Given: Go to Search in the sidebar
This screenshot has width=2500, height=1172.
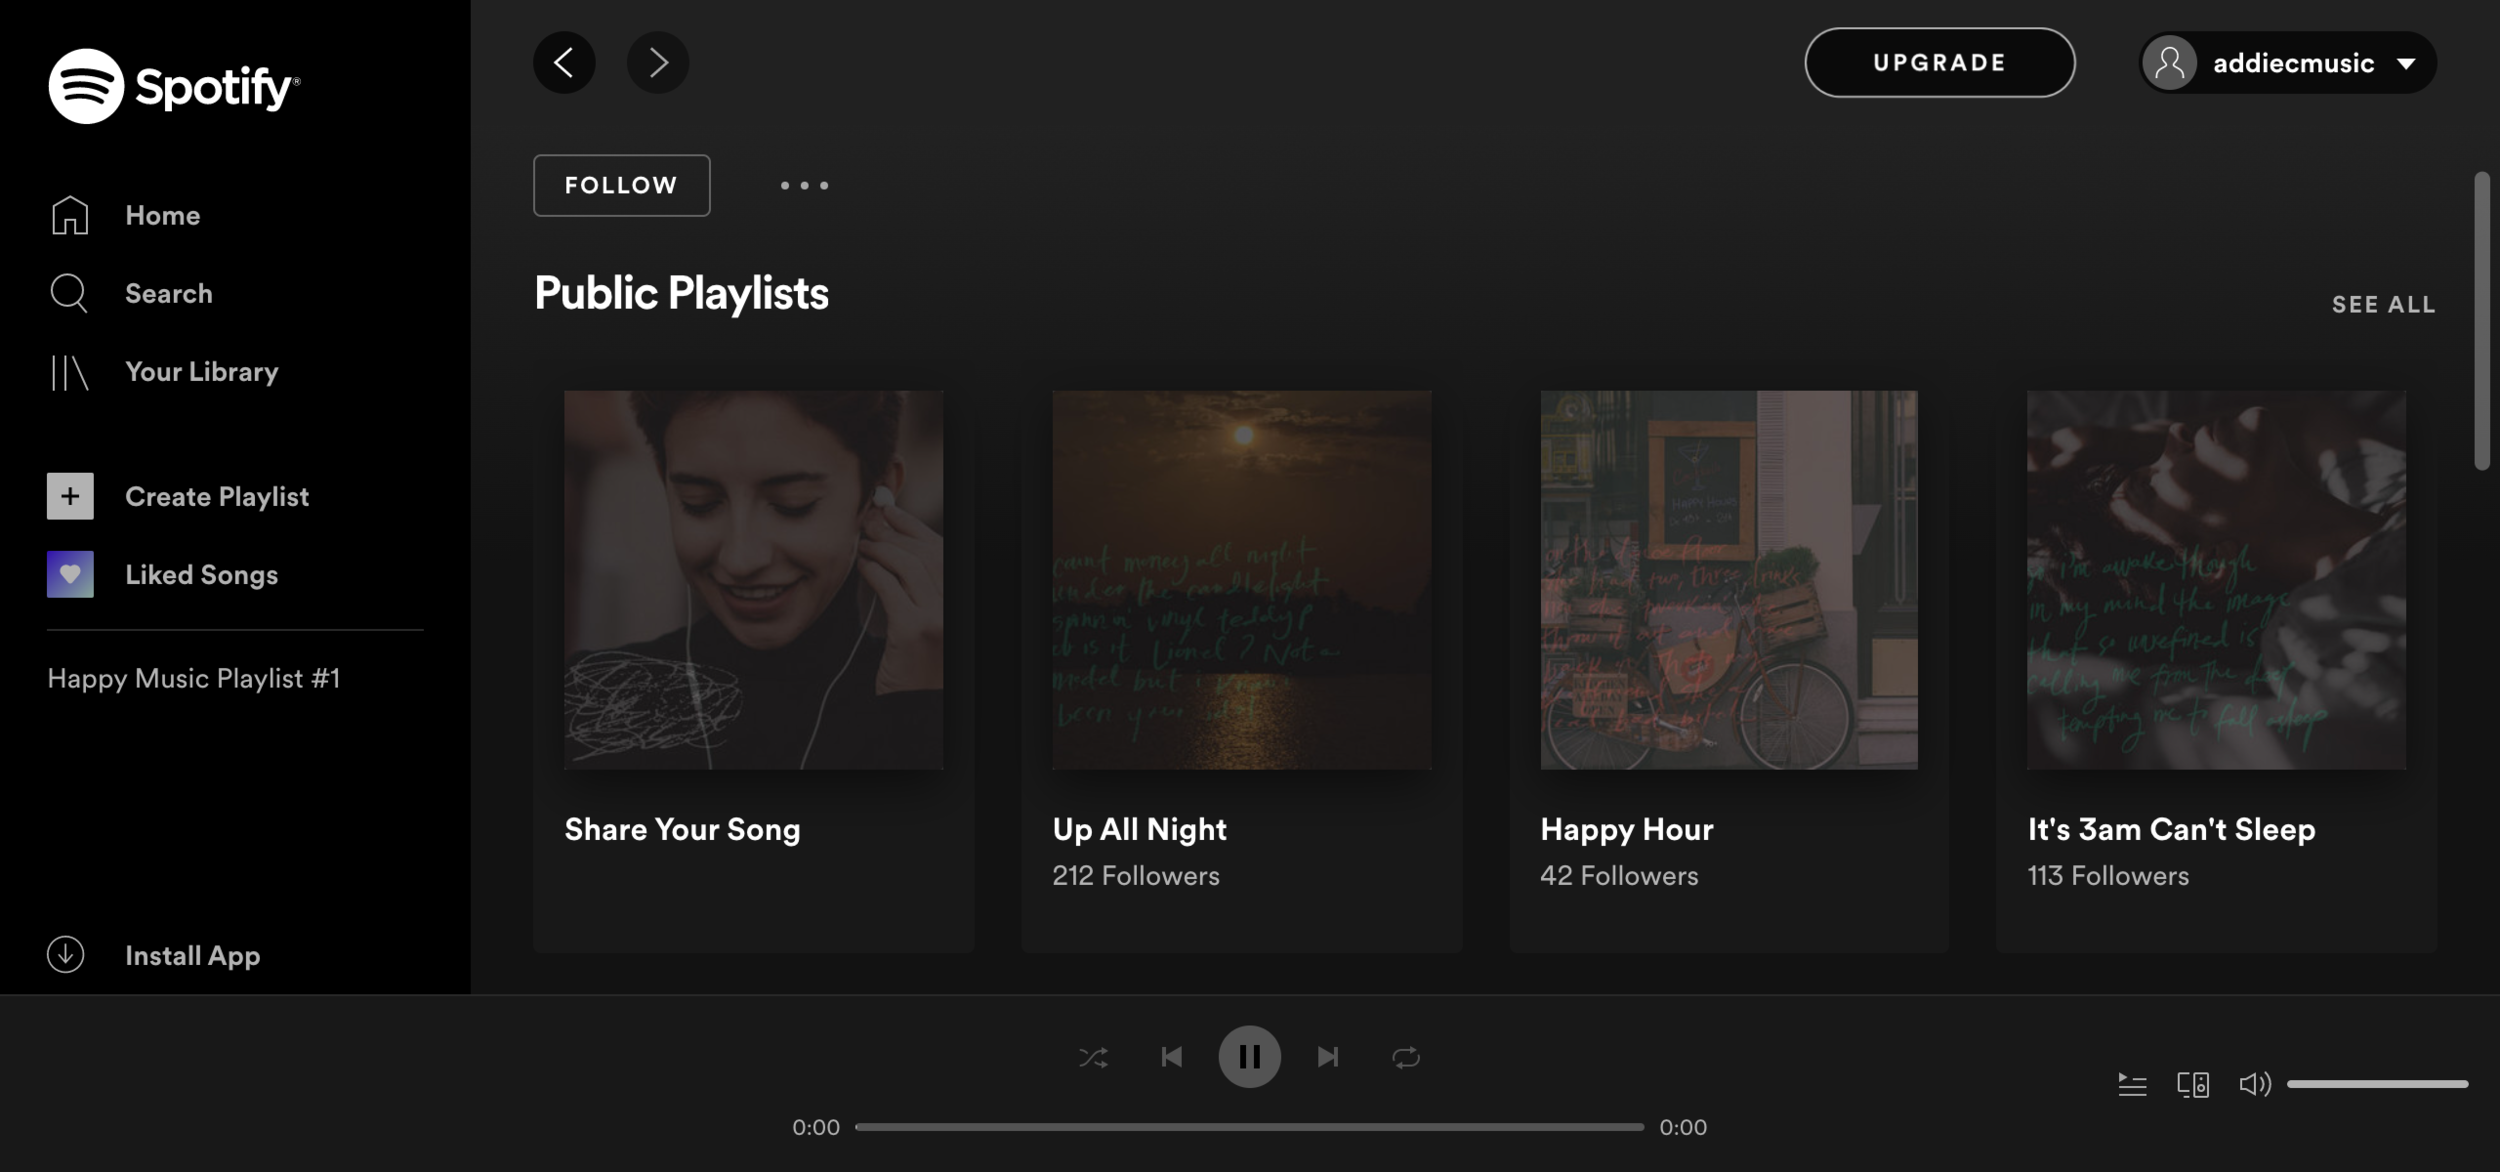Looking at the screenshot, I should 168,293.
